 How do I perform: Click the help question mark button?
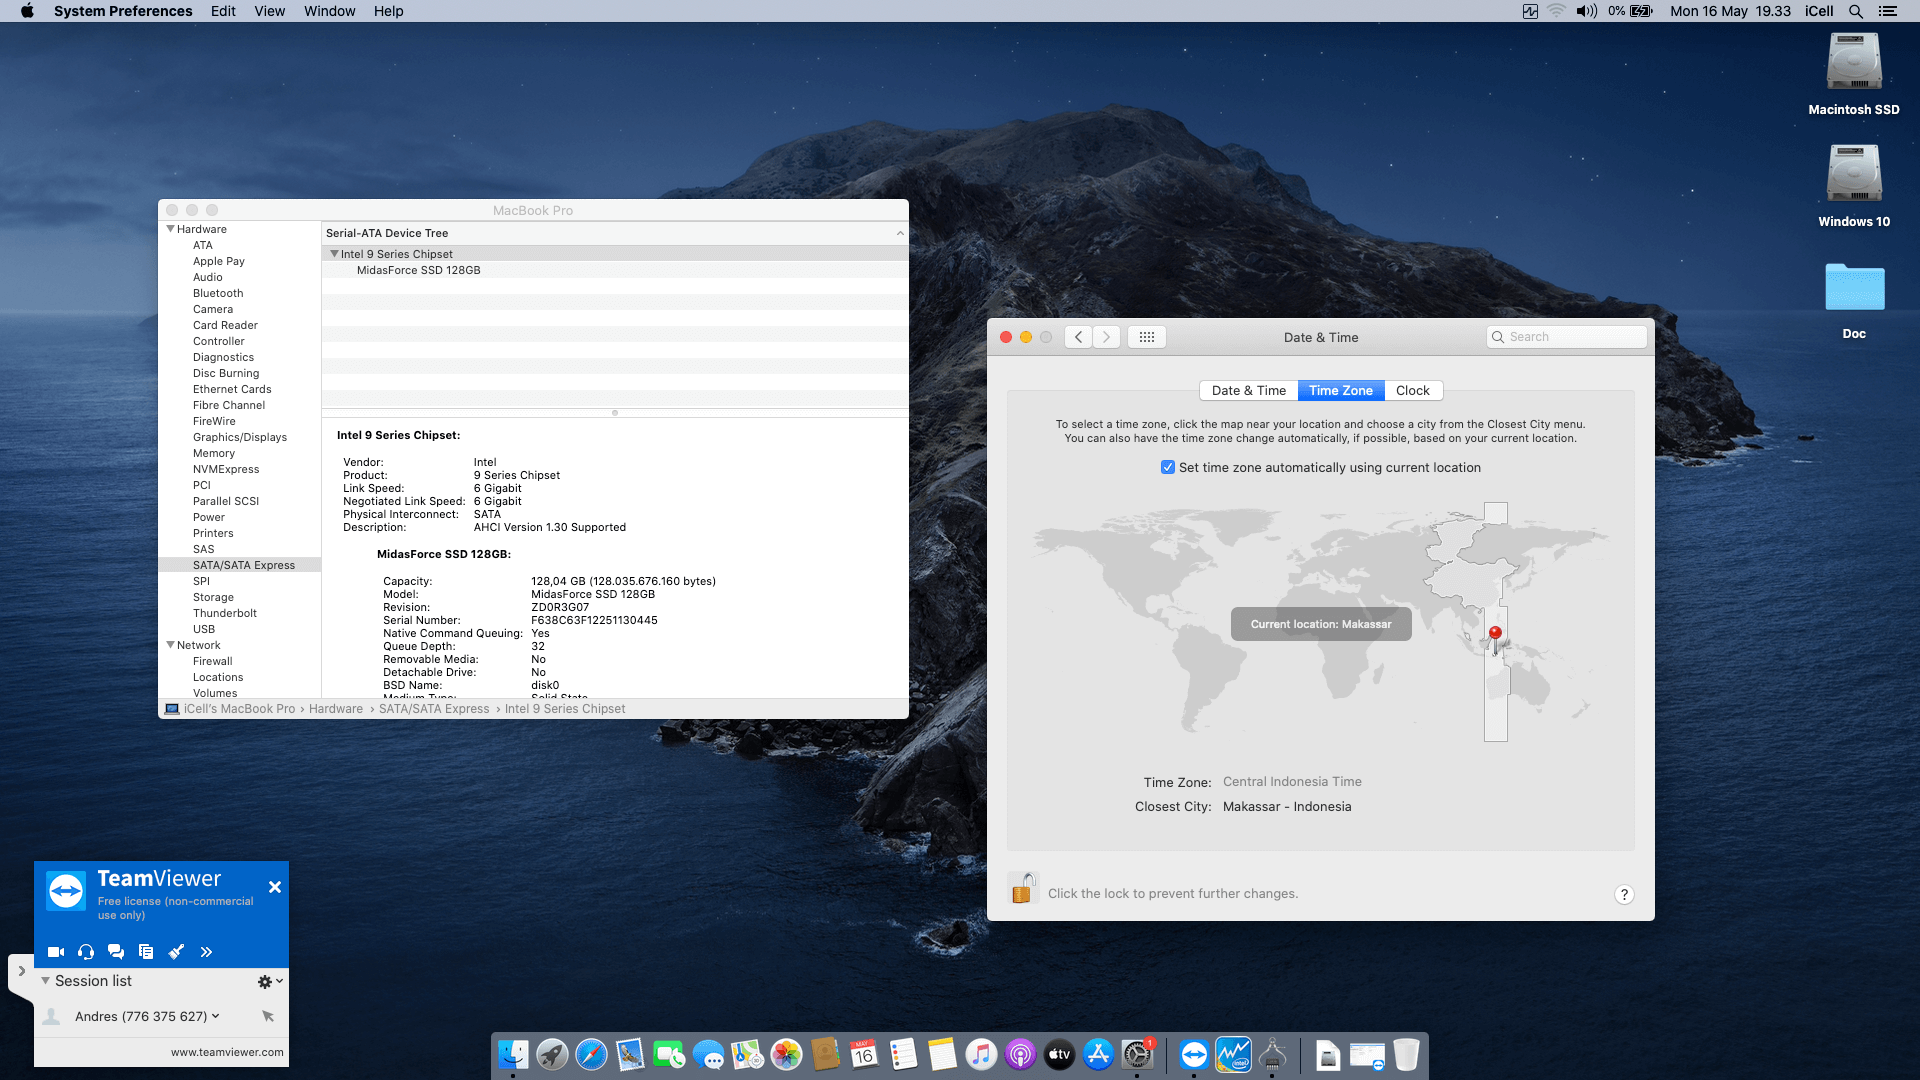point(1624,895)
